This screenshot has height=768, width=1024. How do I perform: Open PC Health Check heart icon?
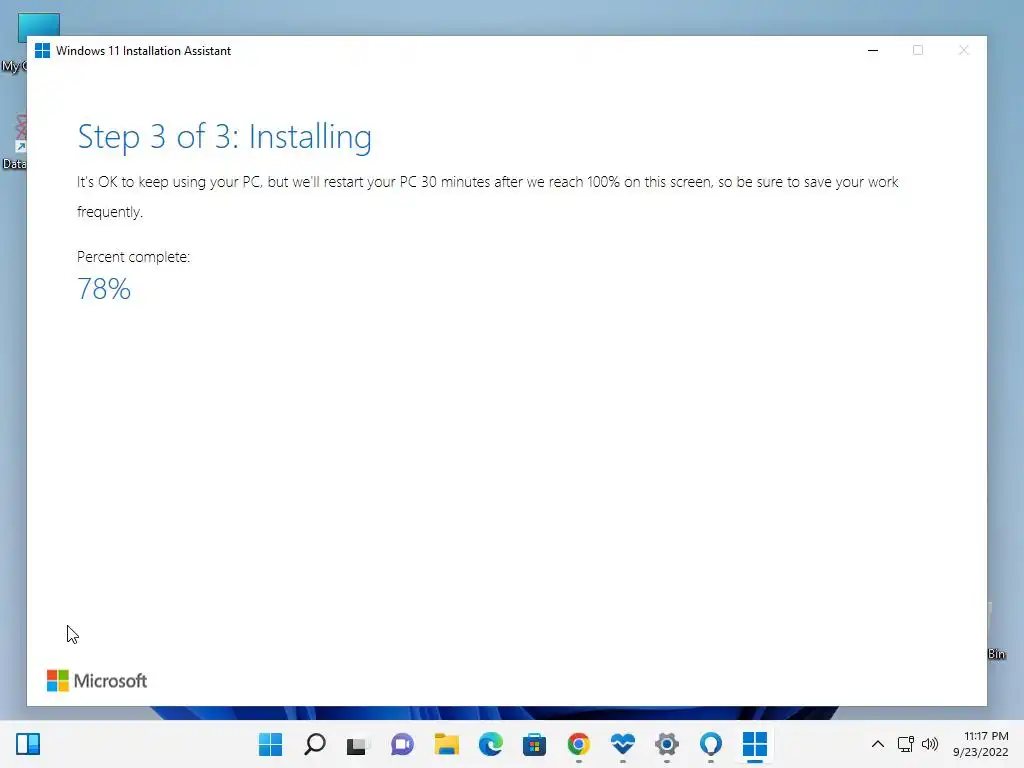(622, 744)
